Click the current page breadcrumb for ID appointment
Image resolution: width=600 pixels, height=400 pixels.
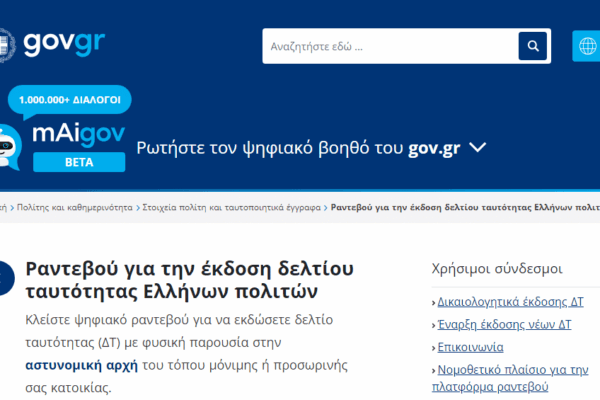click(464, 207)
